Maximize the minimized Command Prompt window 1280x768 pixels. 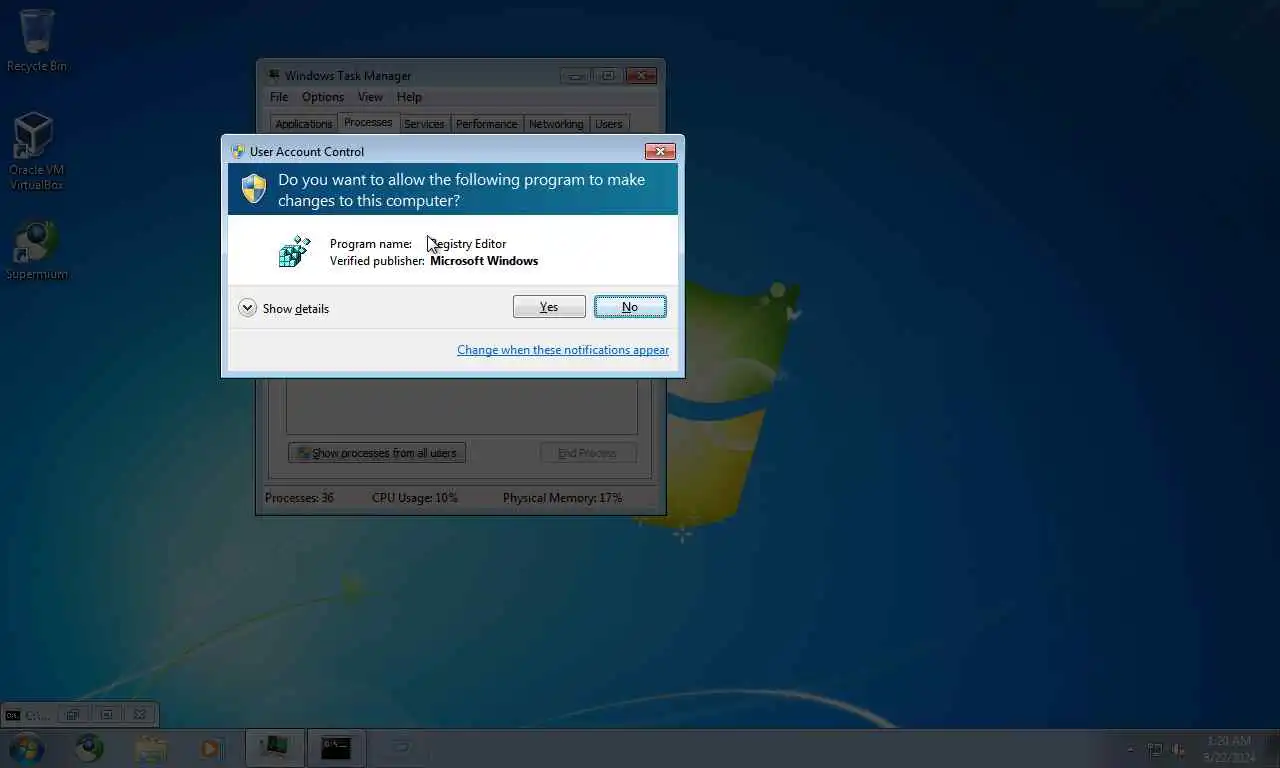[x=107, y=715]
